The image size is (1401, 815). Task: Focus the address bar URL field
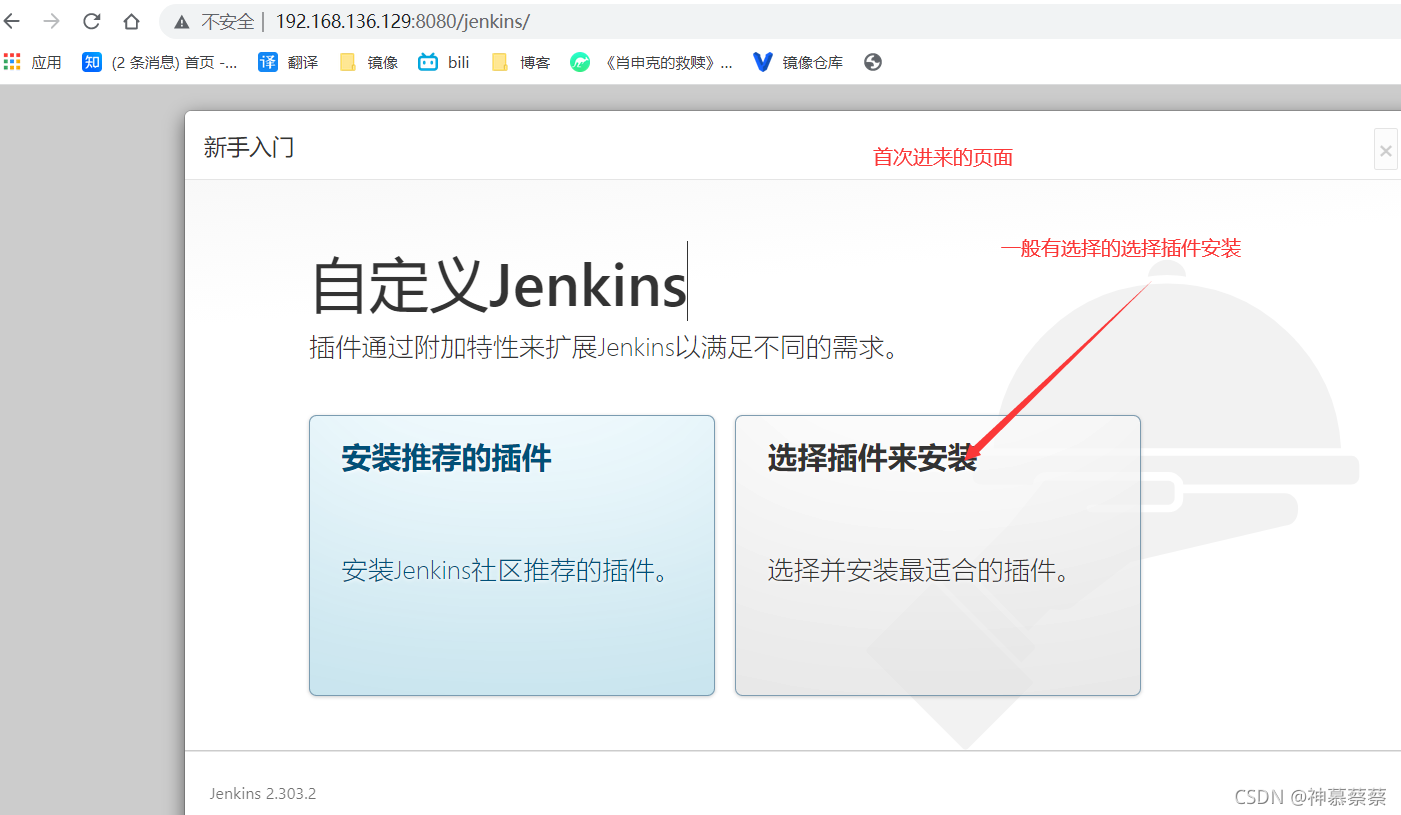780,21
